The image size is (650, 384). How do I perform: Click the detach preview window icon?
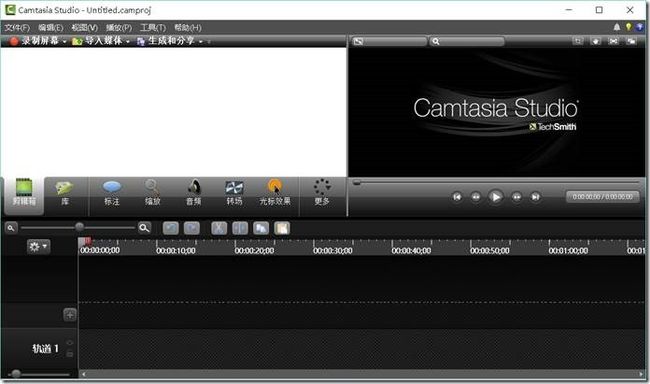[631, 41]
